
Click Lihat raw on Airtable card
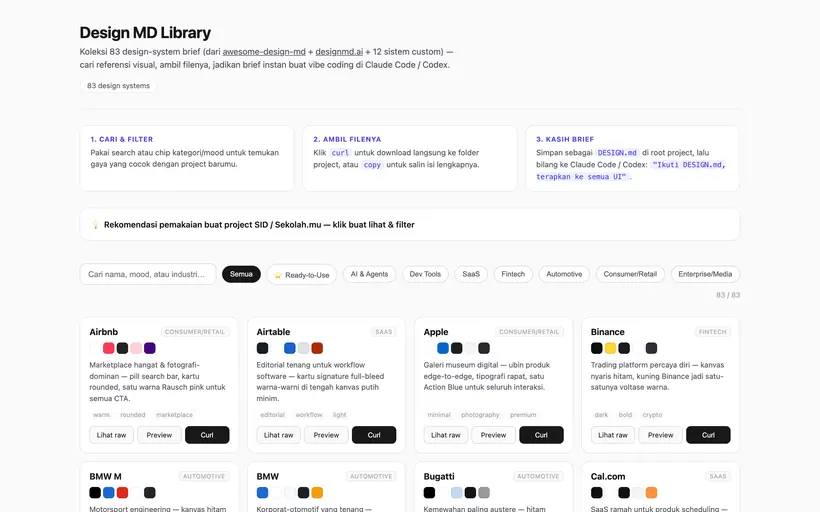tap(278, 435)
